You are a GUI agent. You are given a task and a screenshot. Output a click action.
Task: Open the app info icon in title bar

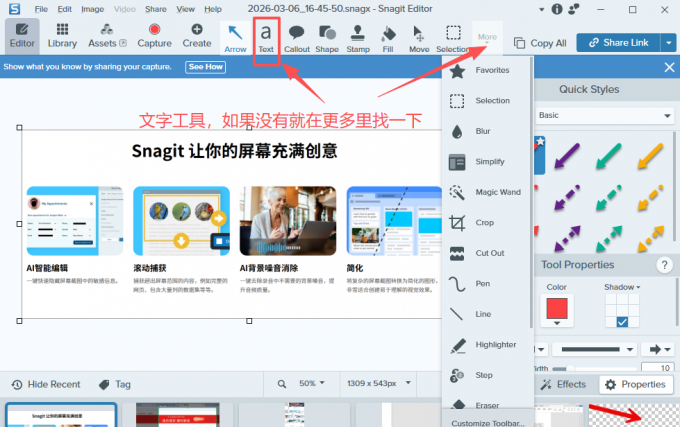[x=557, y=9]
